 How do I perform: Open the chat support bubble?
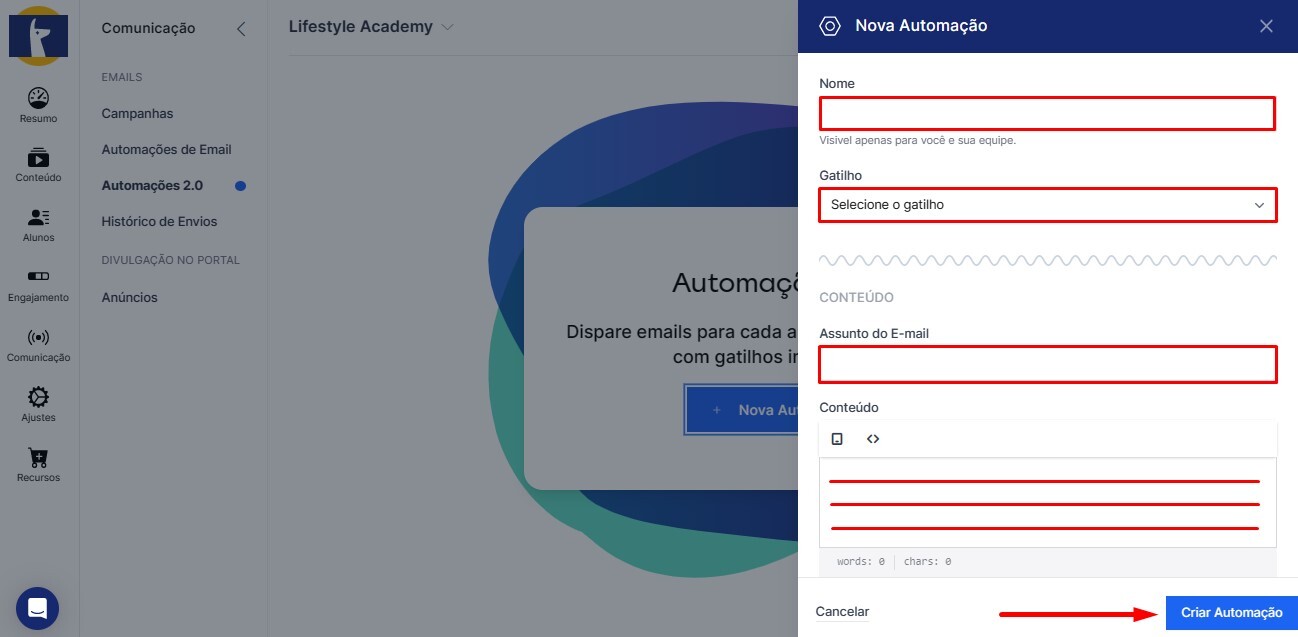(37, 608)
